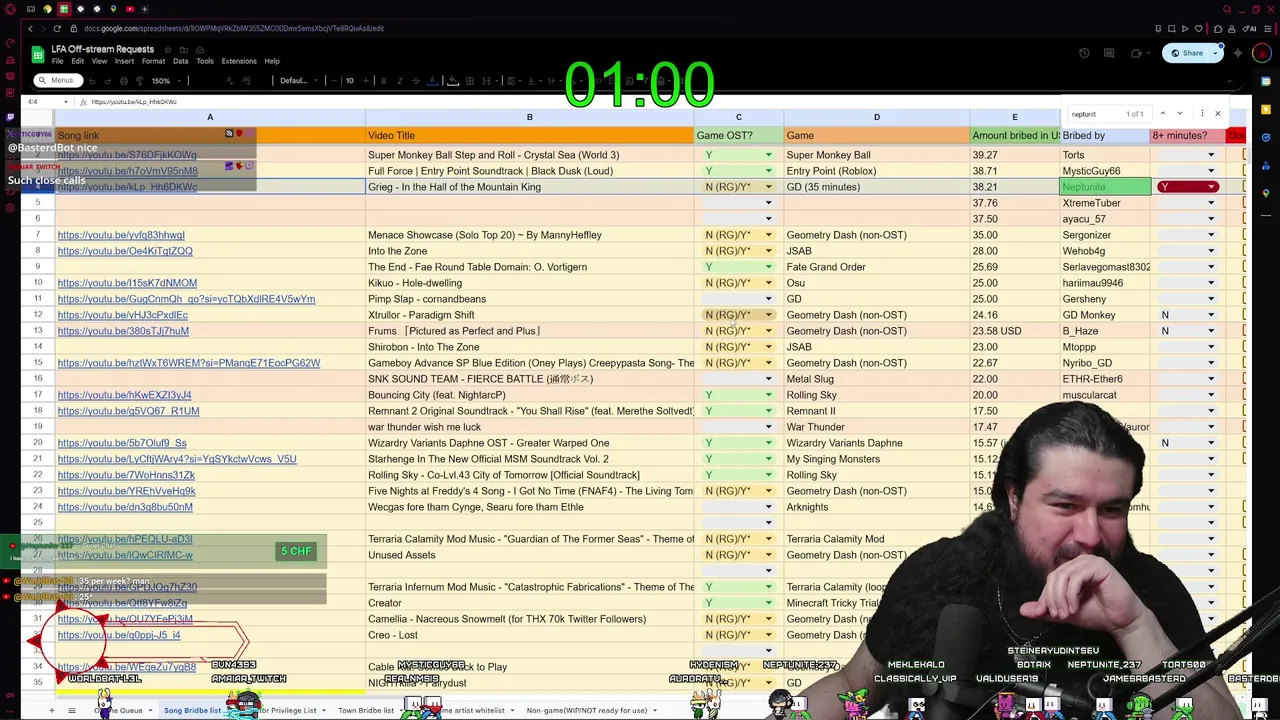Select the paint format tool

[x=140, y=81]
